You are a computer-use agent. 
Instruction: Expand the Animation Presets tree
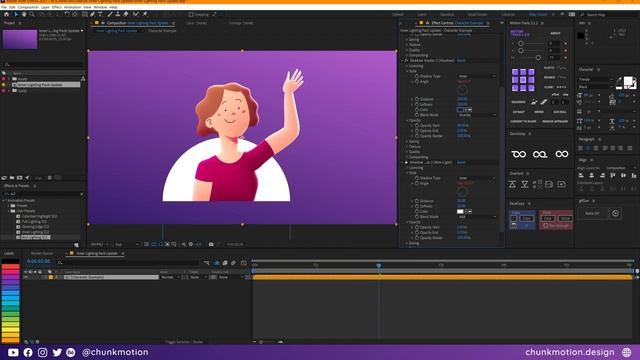click(4, 201)
